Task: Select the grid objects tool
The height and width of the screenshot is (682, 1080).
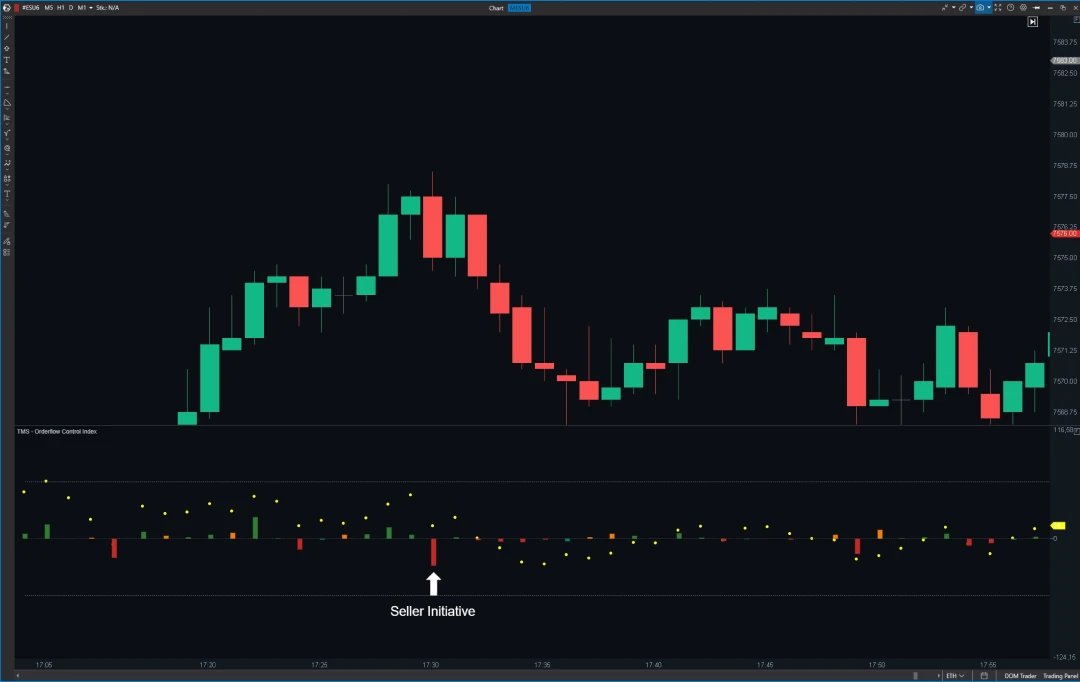Action: coord(7,178)
